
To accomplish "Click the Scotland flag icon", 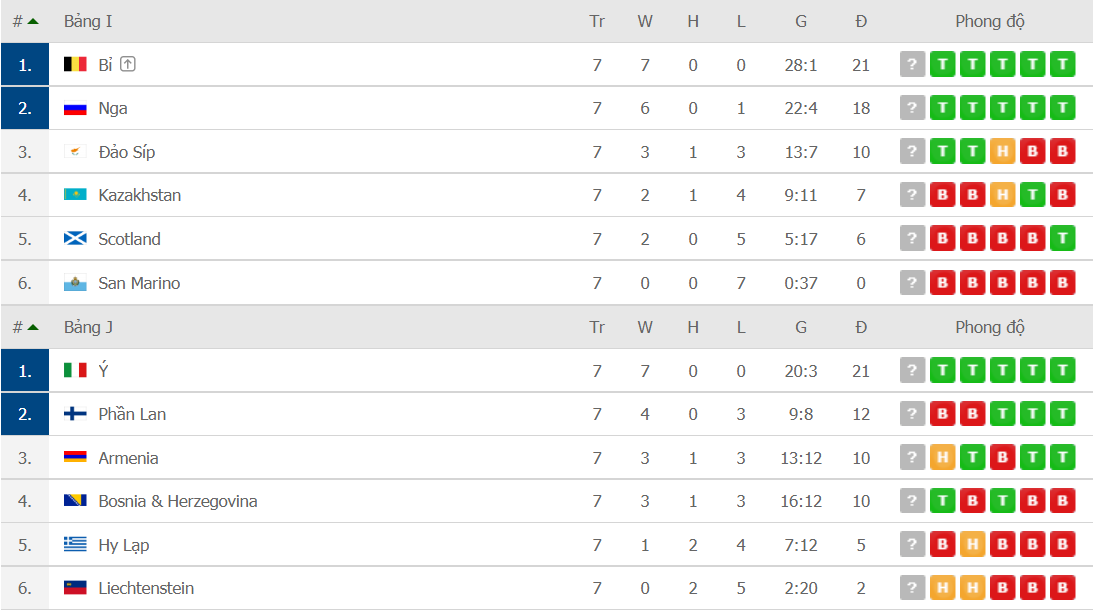I will point(75,239).
